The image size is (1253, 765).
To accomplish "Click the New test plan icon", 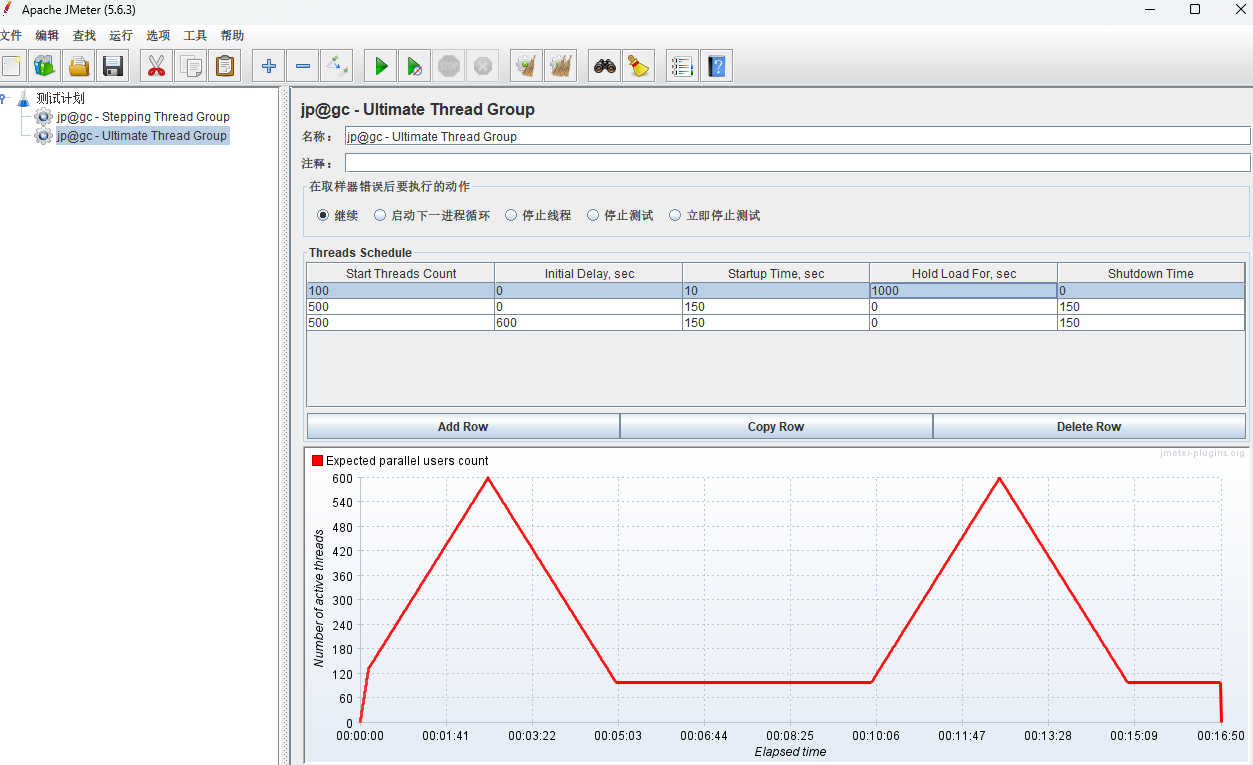I will point(12,66).
